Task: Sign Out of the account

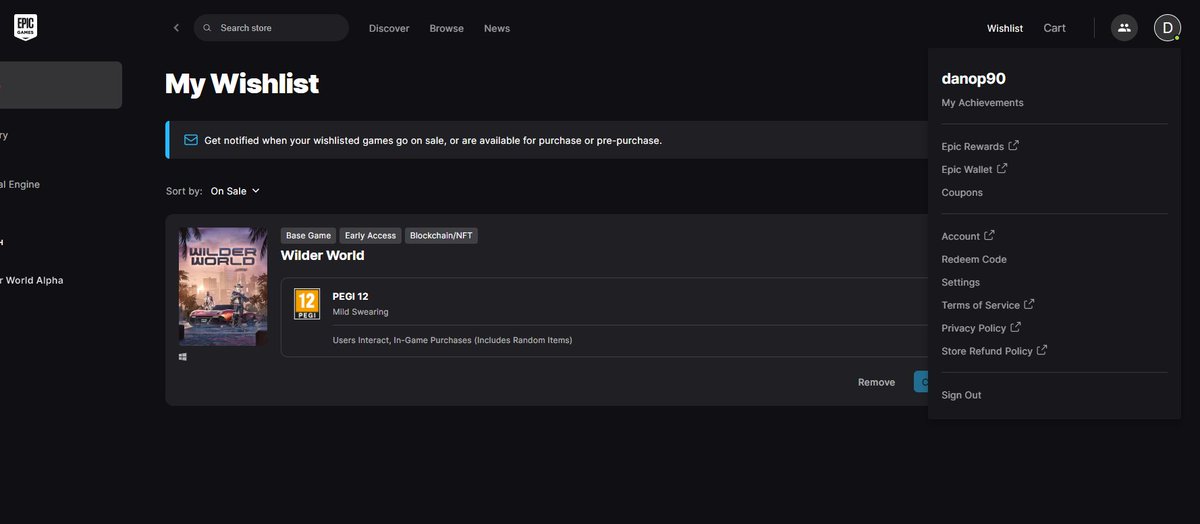Action: [962, 396]
